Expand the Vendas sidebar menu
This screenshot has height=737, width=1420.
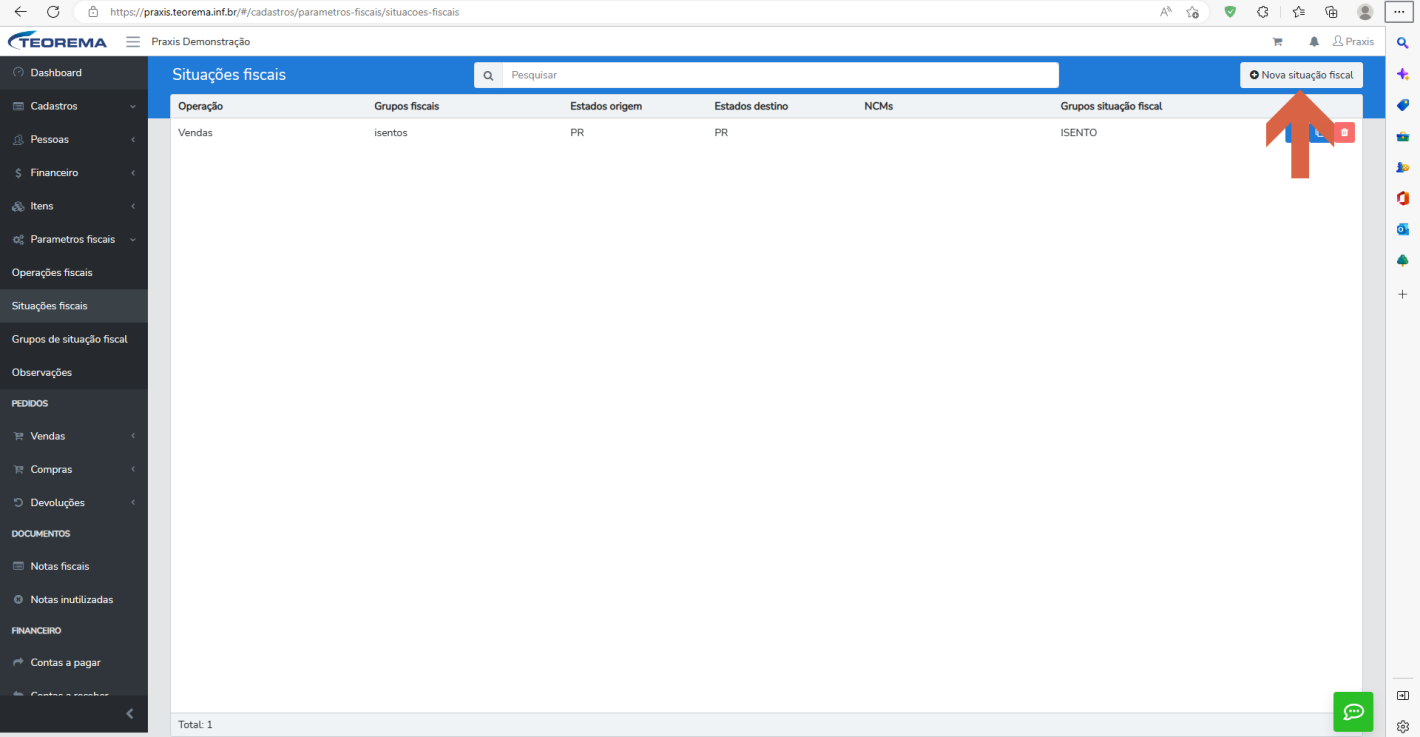[x=74, y=436]
